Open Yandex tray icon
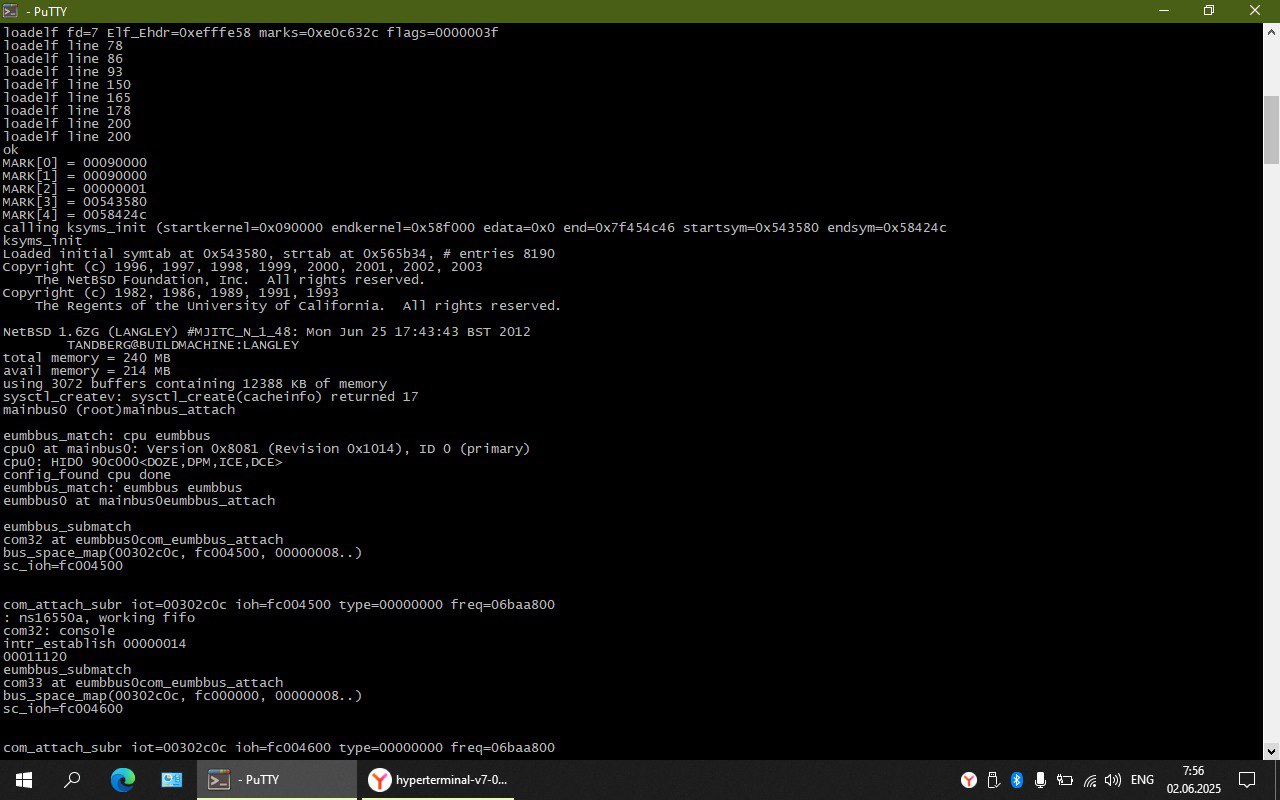 (969, 780)
